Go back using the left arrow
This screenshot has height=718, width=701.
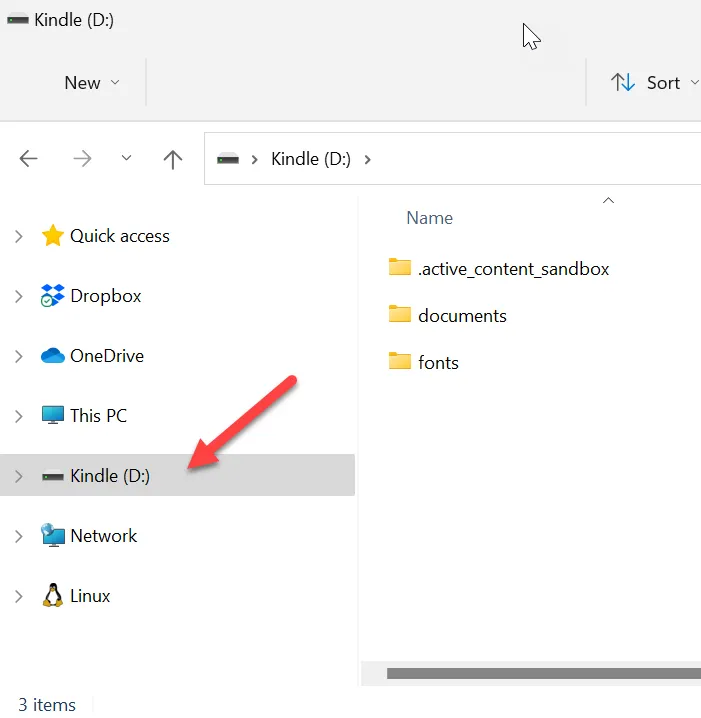pos(28,159)
